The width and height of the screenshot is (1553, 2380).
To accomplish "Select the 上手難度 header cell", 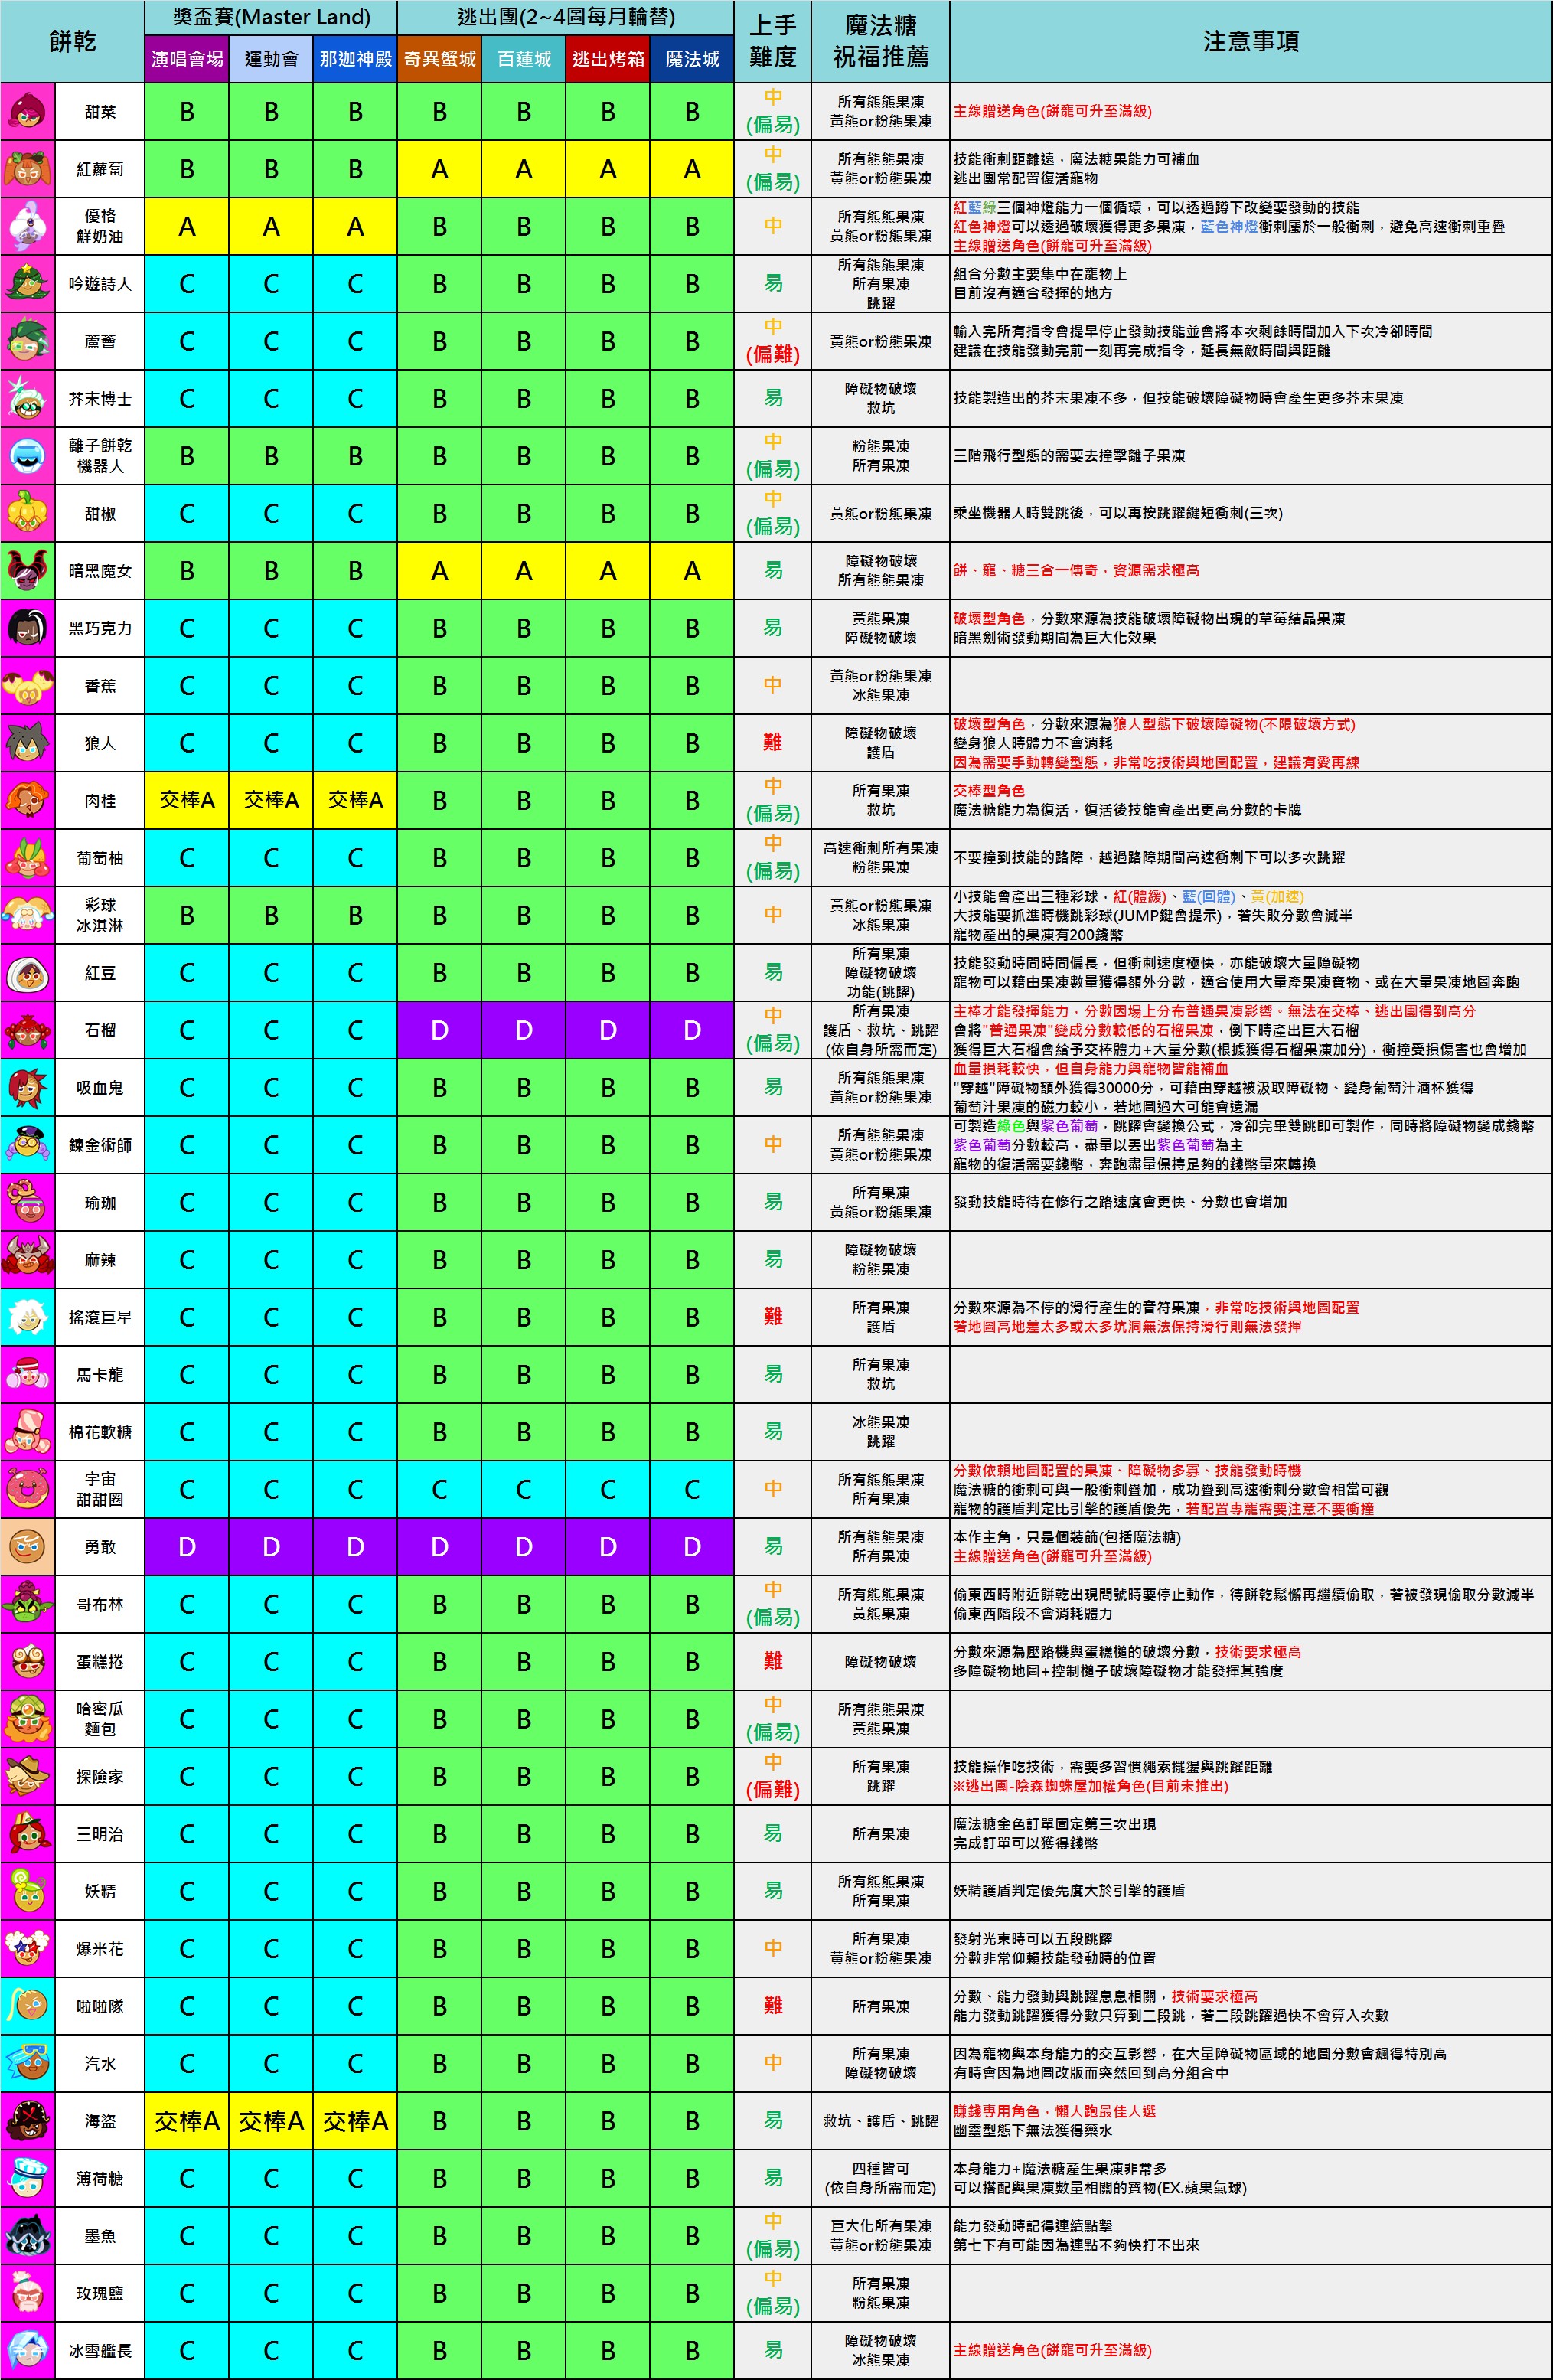I will pos(773,41).
